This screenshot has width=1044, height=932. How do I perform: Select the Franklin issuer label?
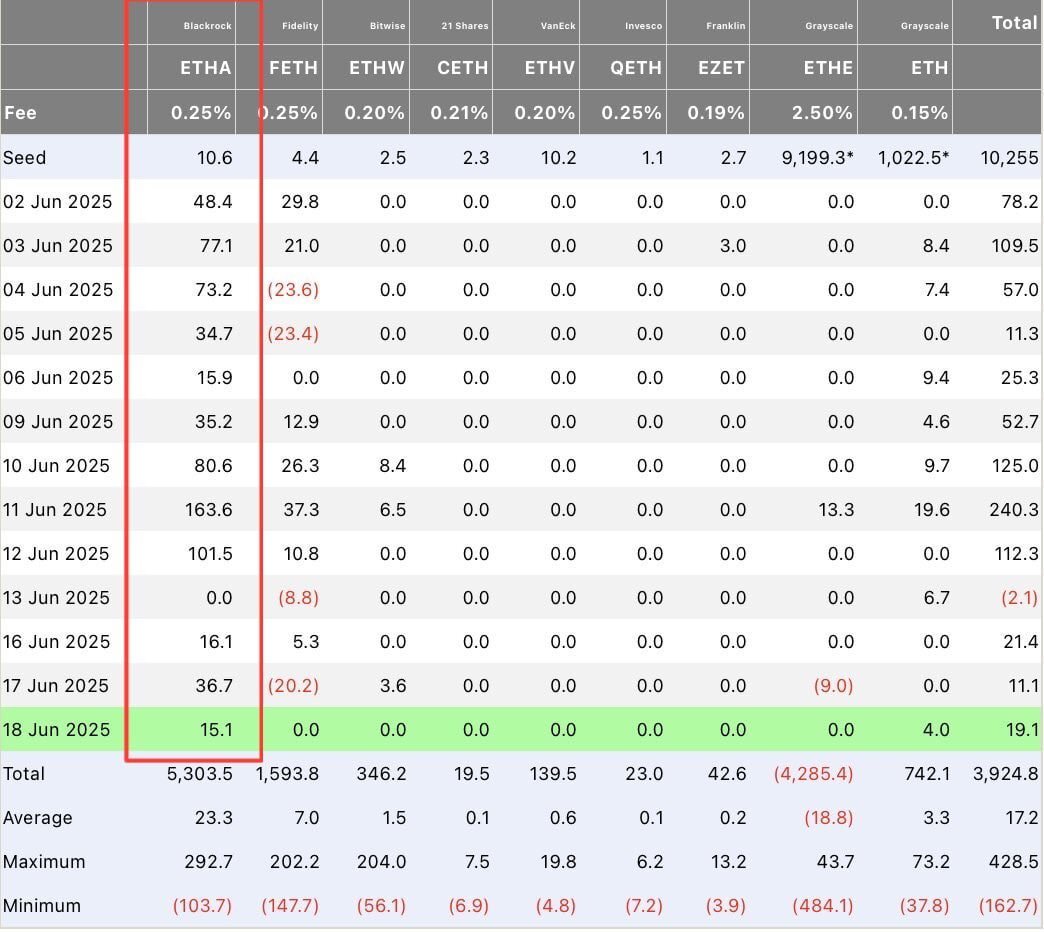(726, 26)
